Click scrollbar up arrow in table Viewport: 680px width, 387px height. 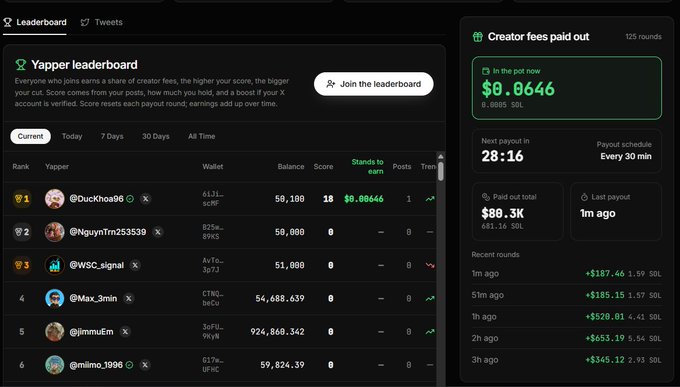(441, 156)
